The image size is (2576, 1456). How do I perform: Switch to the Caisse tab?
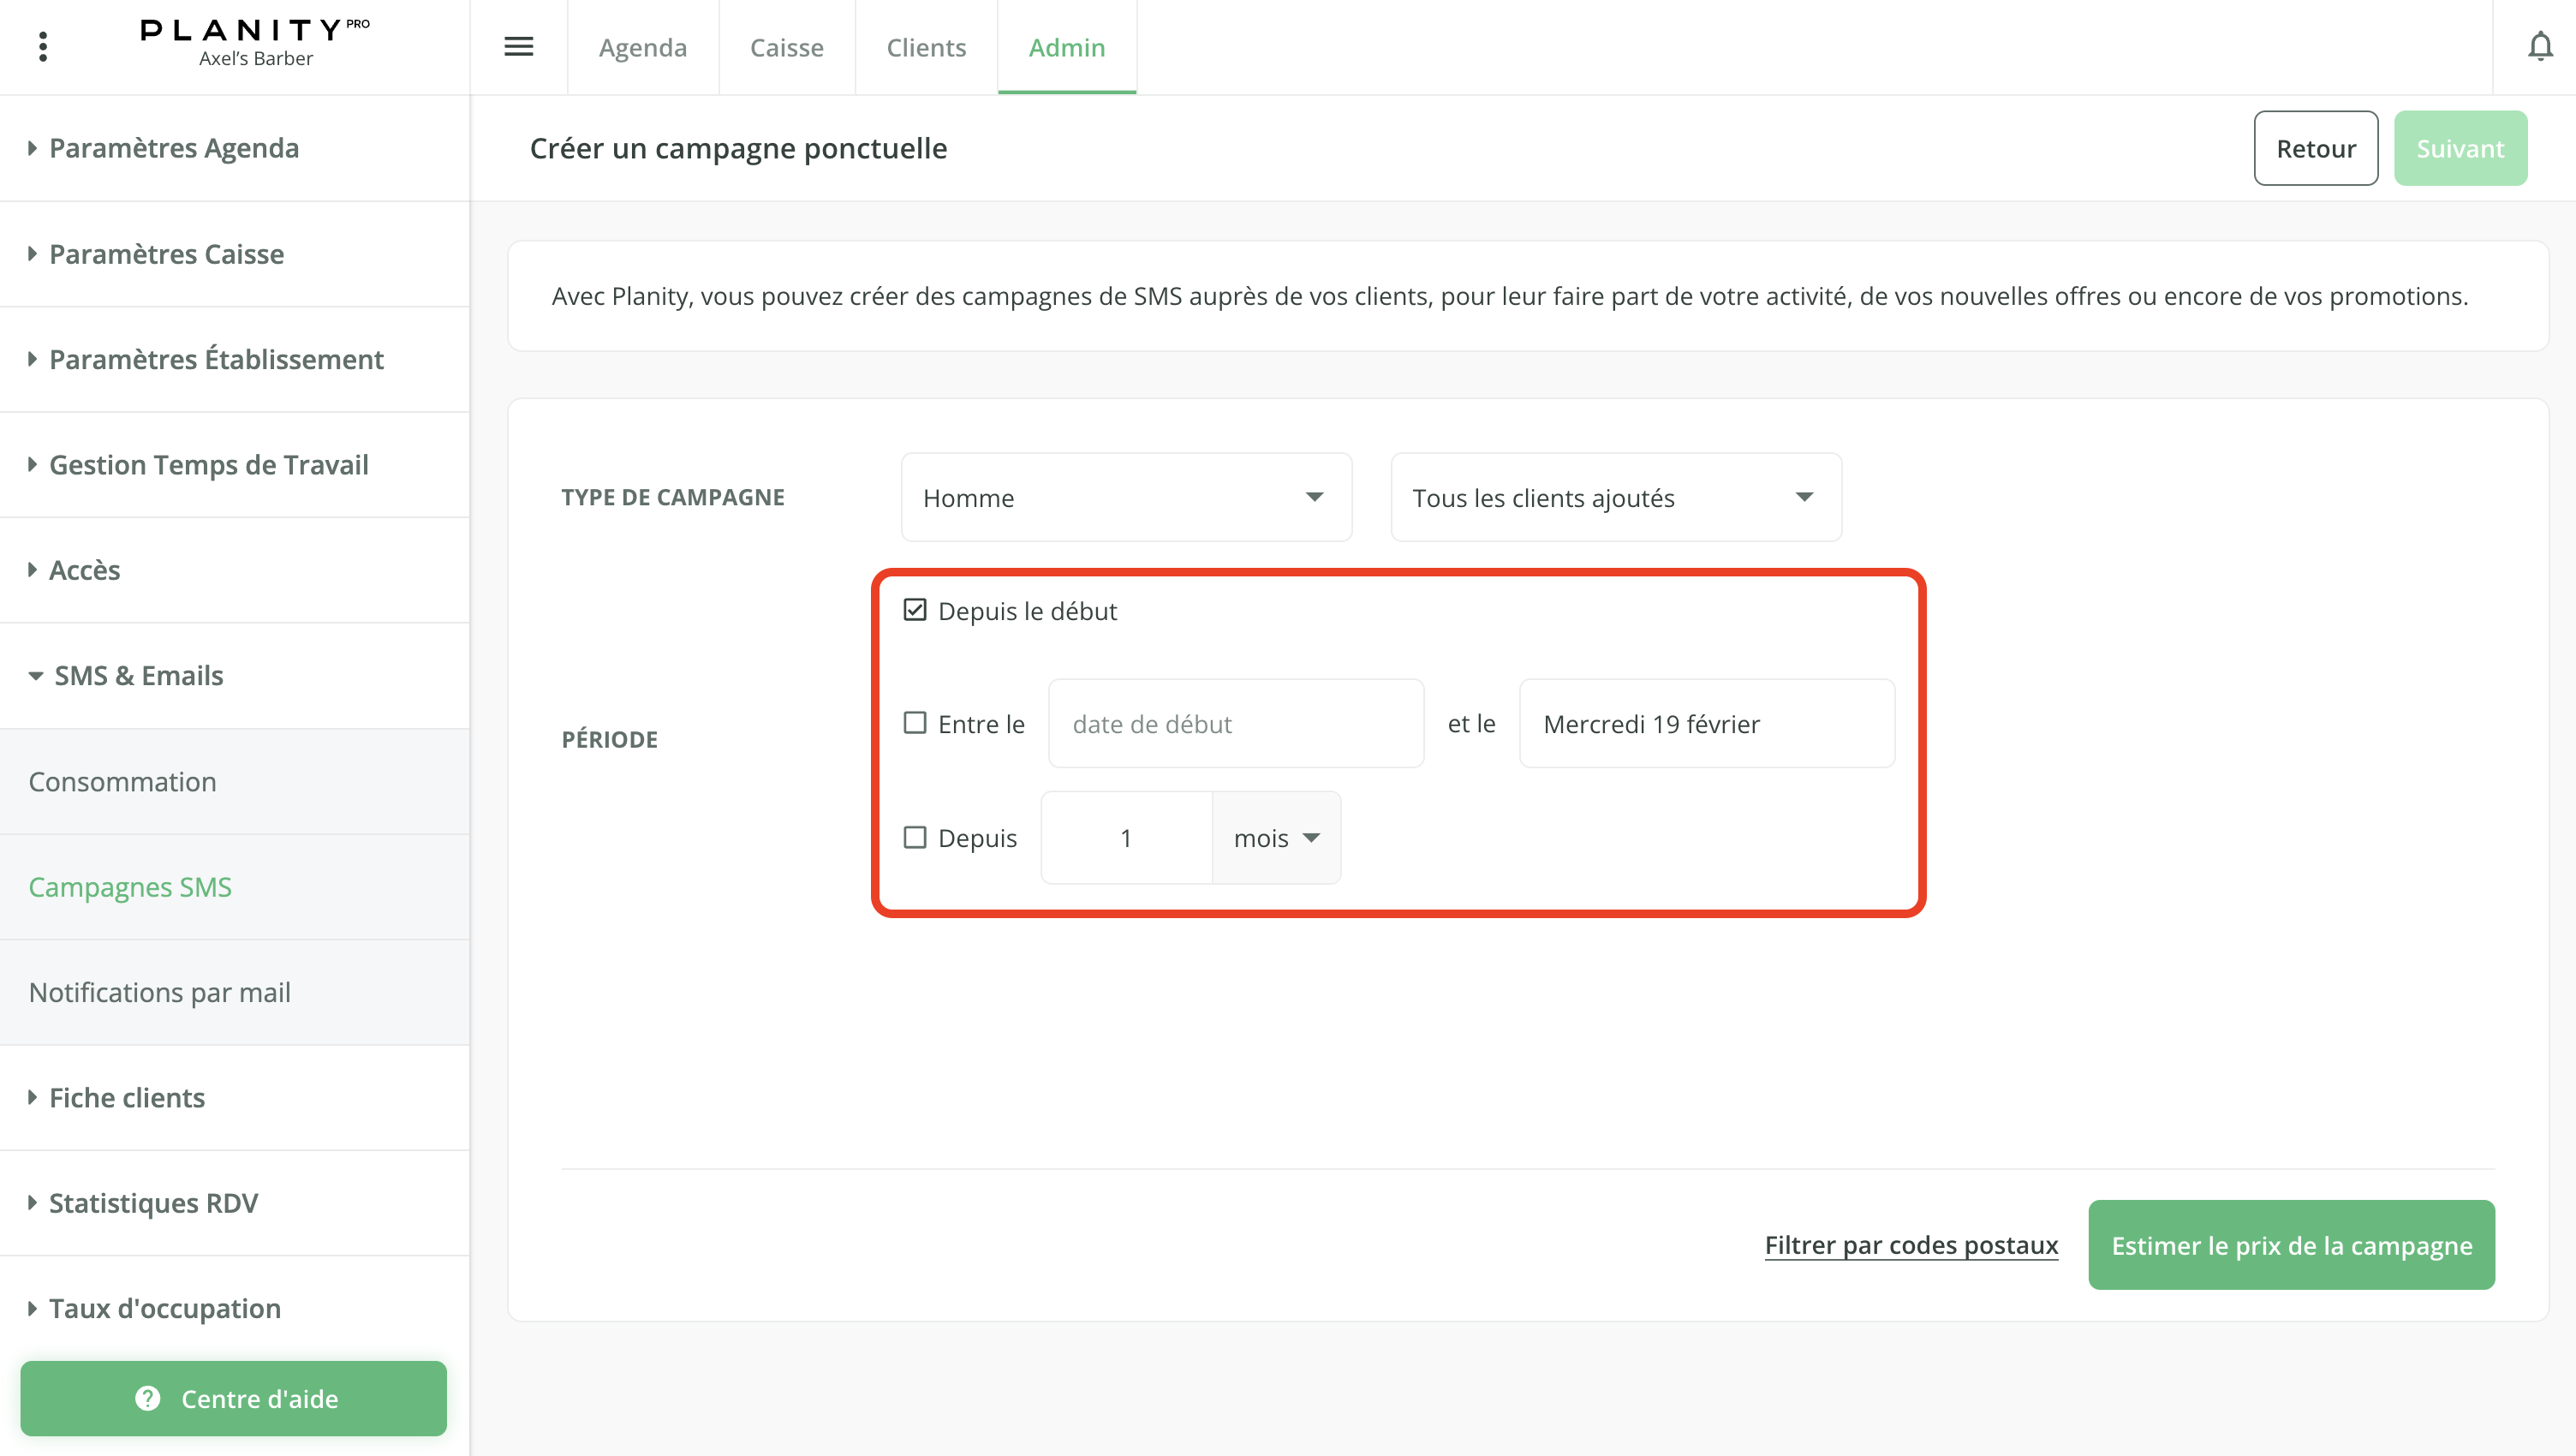pos(786,47)
